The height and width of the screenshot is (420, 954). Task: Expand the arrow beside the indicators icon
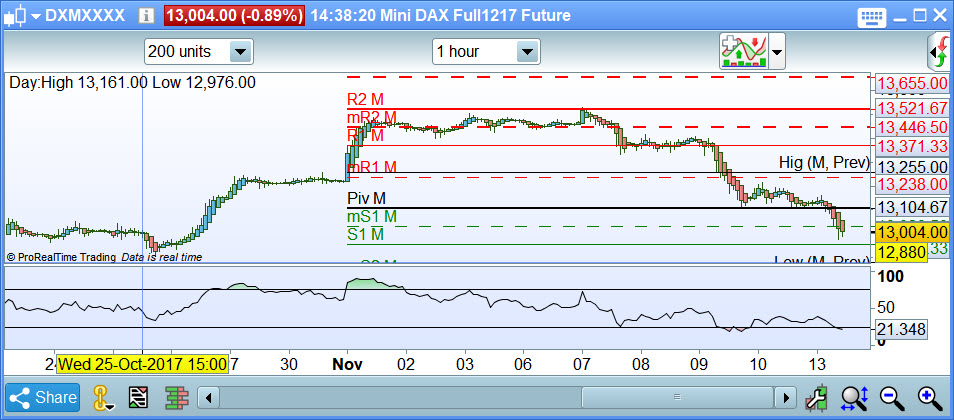pos(777,52)
